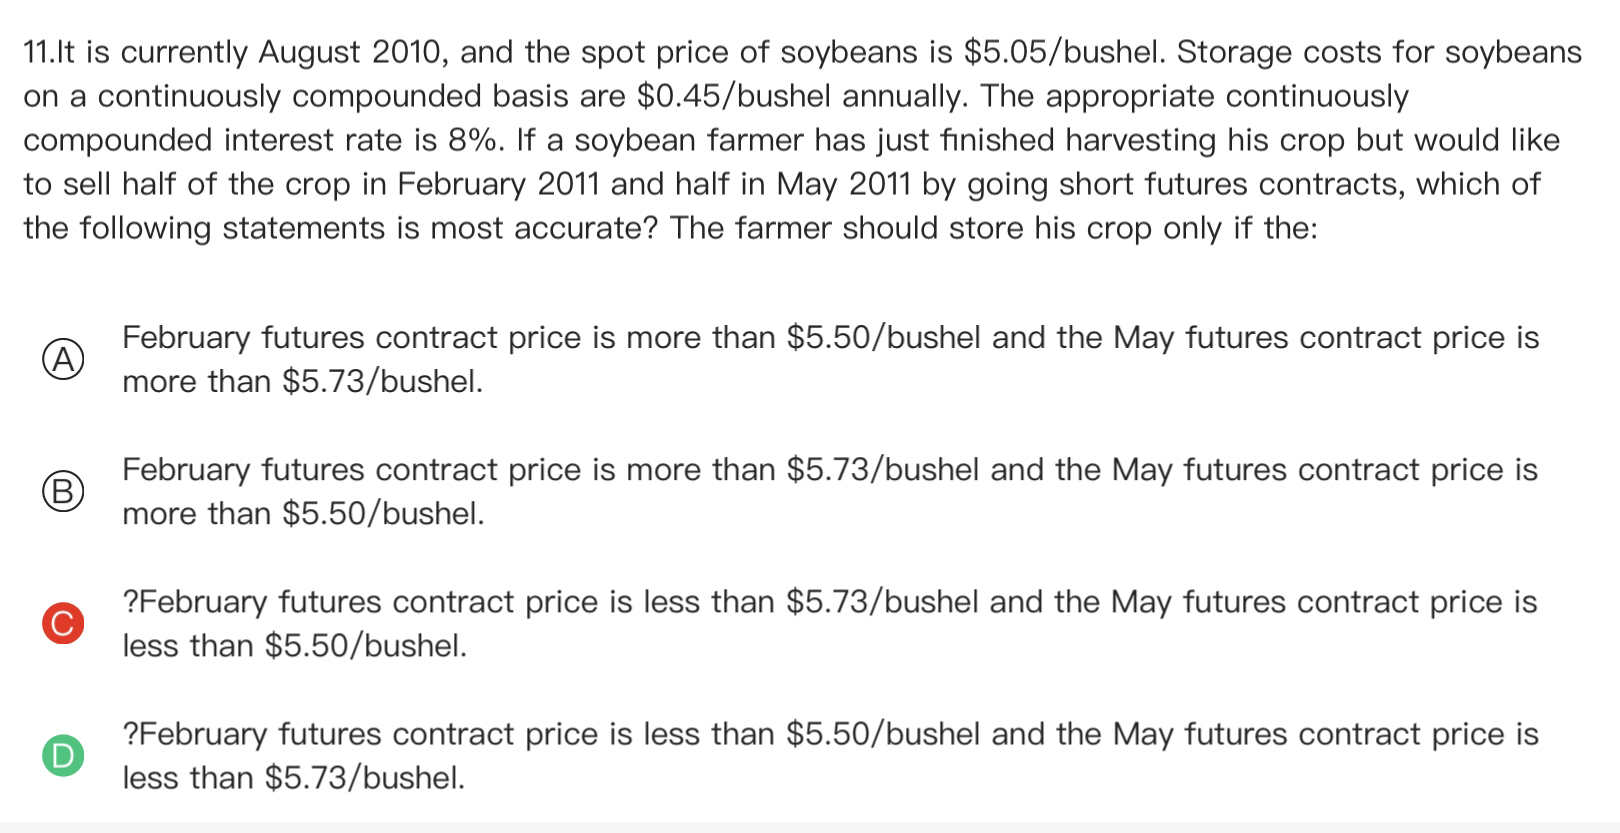Click "February 2011" in the question text

(499, 184)
